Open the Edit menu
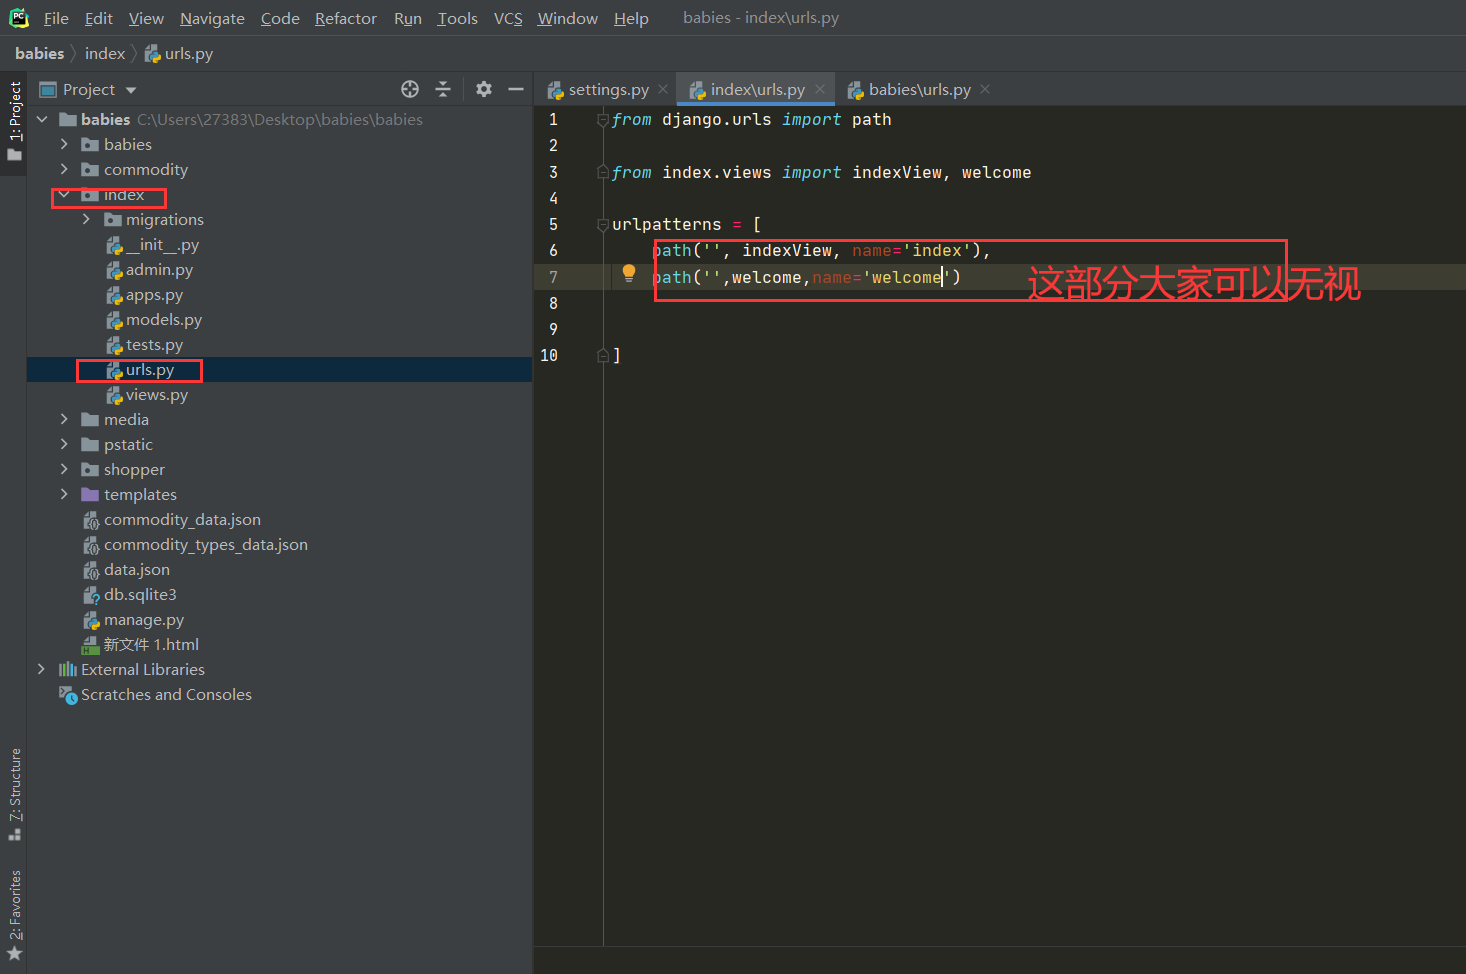This screenshot has width=1466, height=974. click(x=98, y=18)
